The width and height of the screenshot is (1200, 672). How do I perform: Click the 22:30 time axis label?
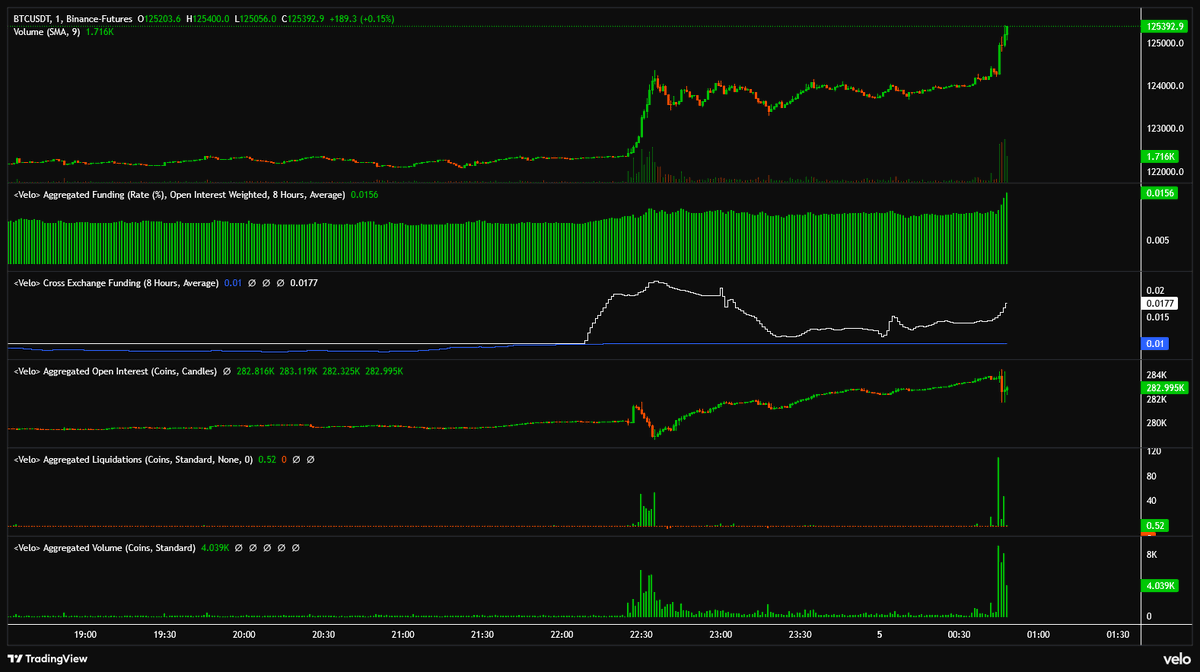tap(640, 634)
